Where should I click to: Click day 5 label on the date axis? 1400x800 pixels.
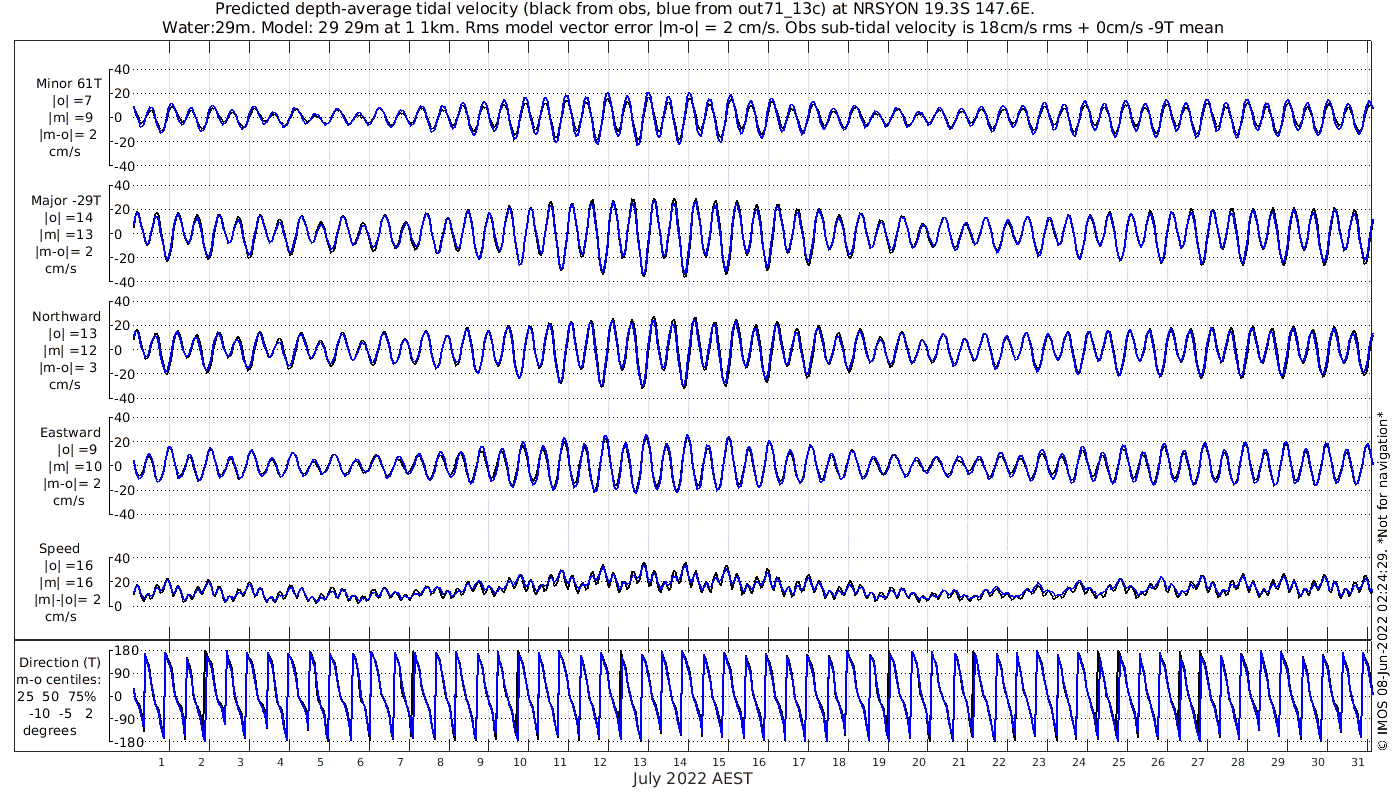point(320,762)
